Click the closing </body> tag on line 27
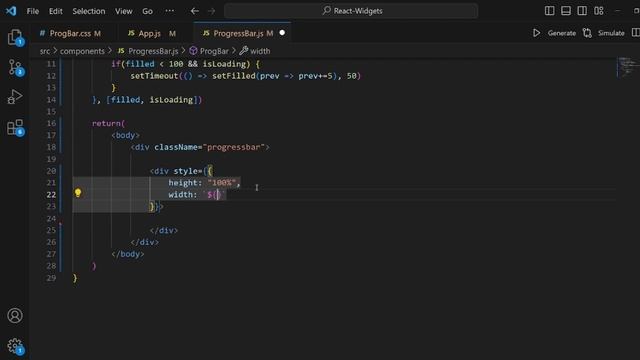The height and width of the screenshot is (360, 640). [x=128, y=254]
